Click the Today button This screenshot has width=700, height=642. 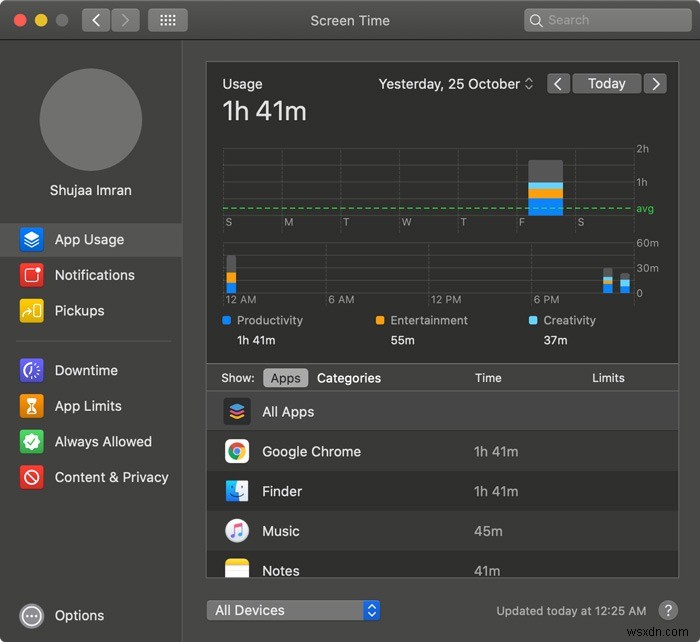pos(607,83)
